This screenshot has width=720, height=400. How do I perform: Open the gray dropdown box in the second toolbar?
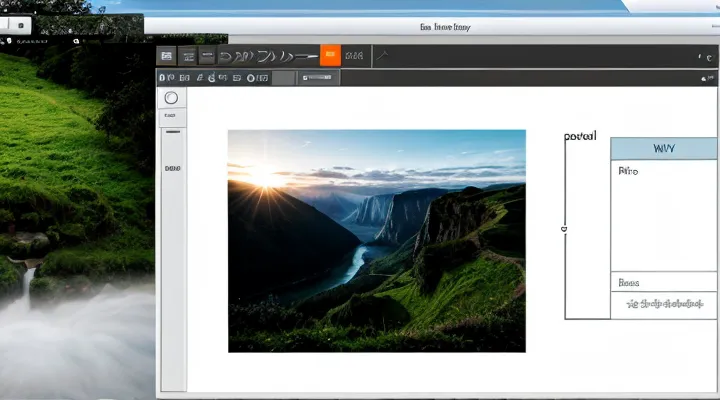click(x=284, y=77)
